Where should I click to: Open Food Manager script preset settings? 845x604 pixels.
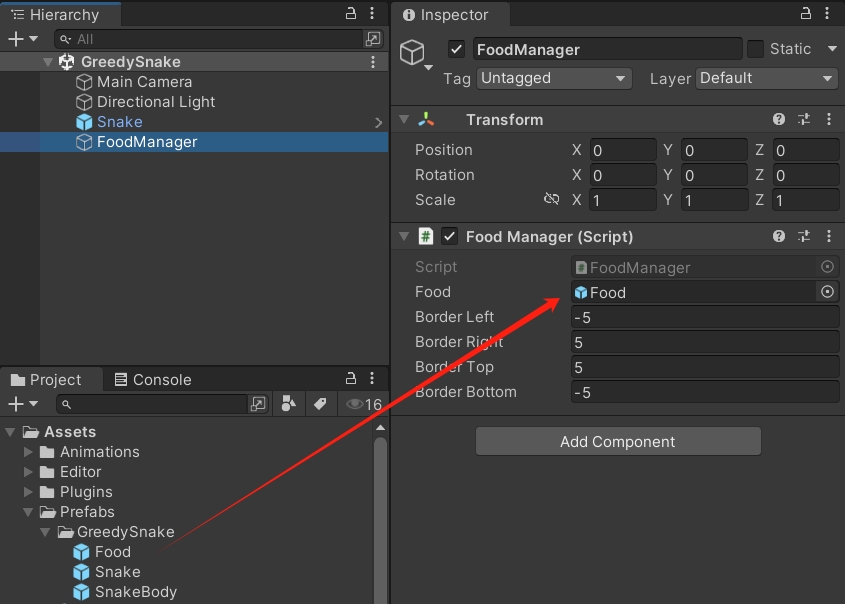tap(804, 236)
